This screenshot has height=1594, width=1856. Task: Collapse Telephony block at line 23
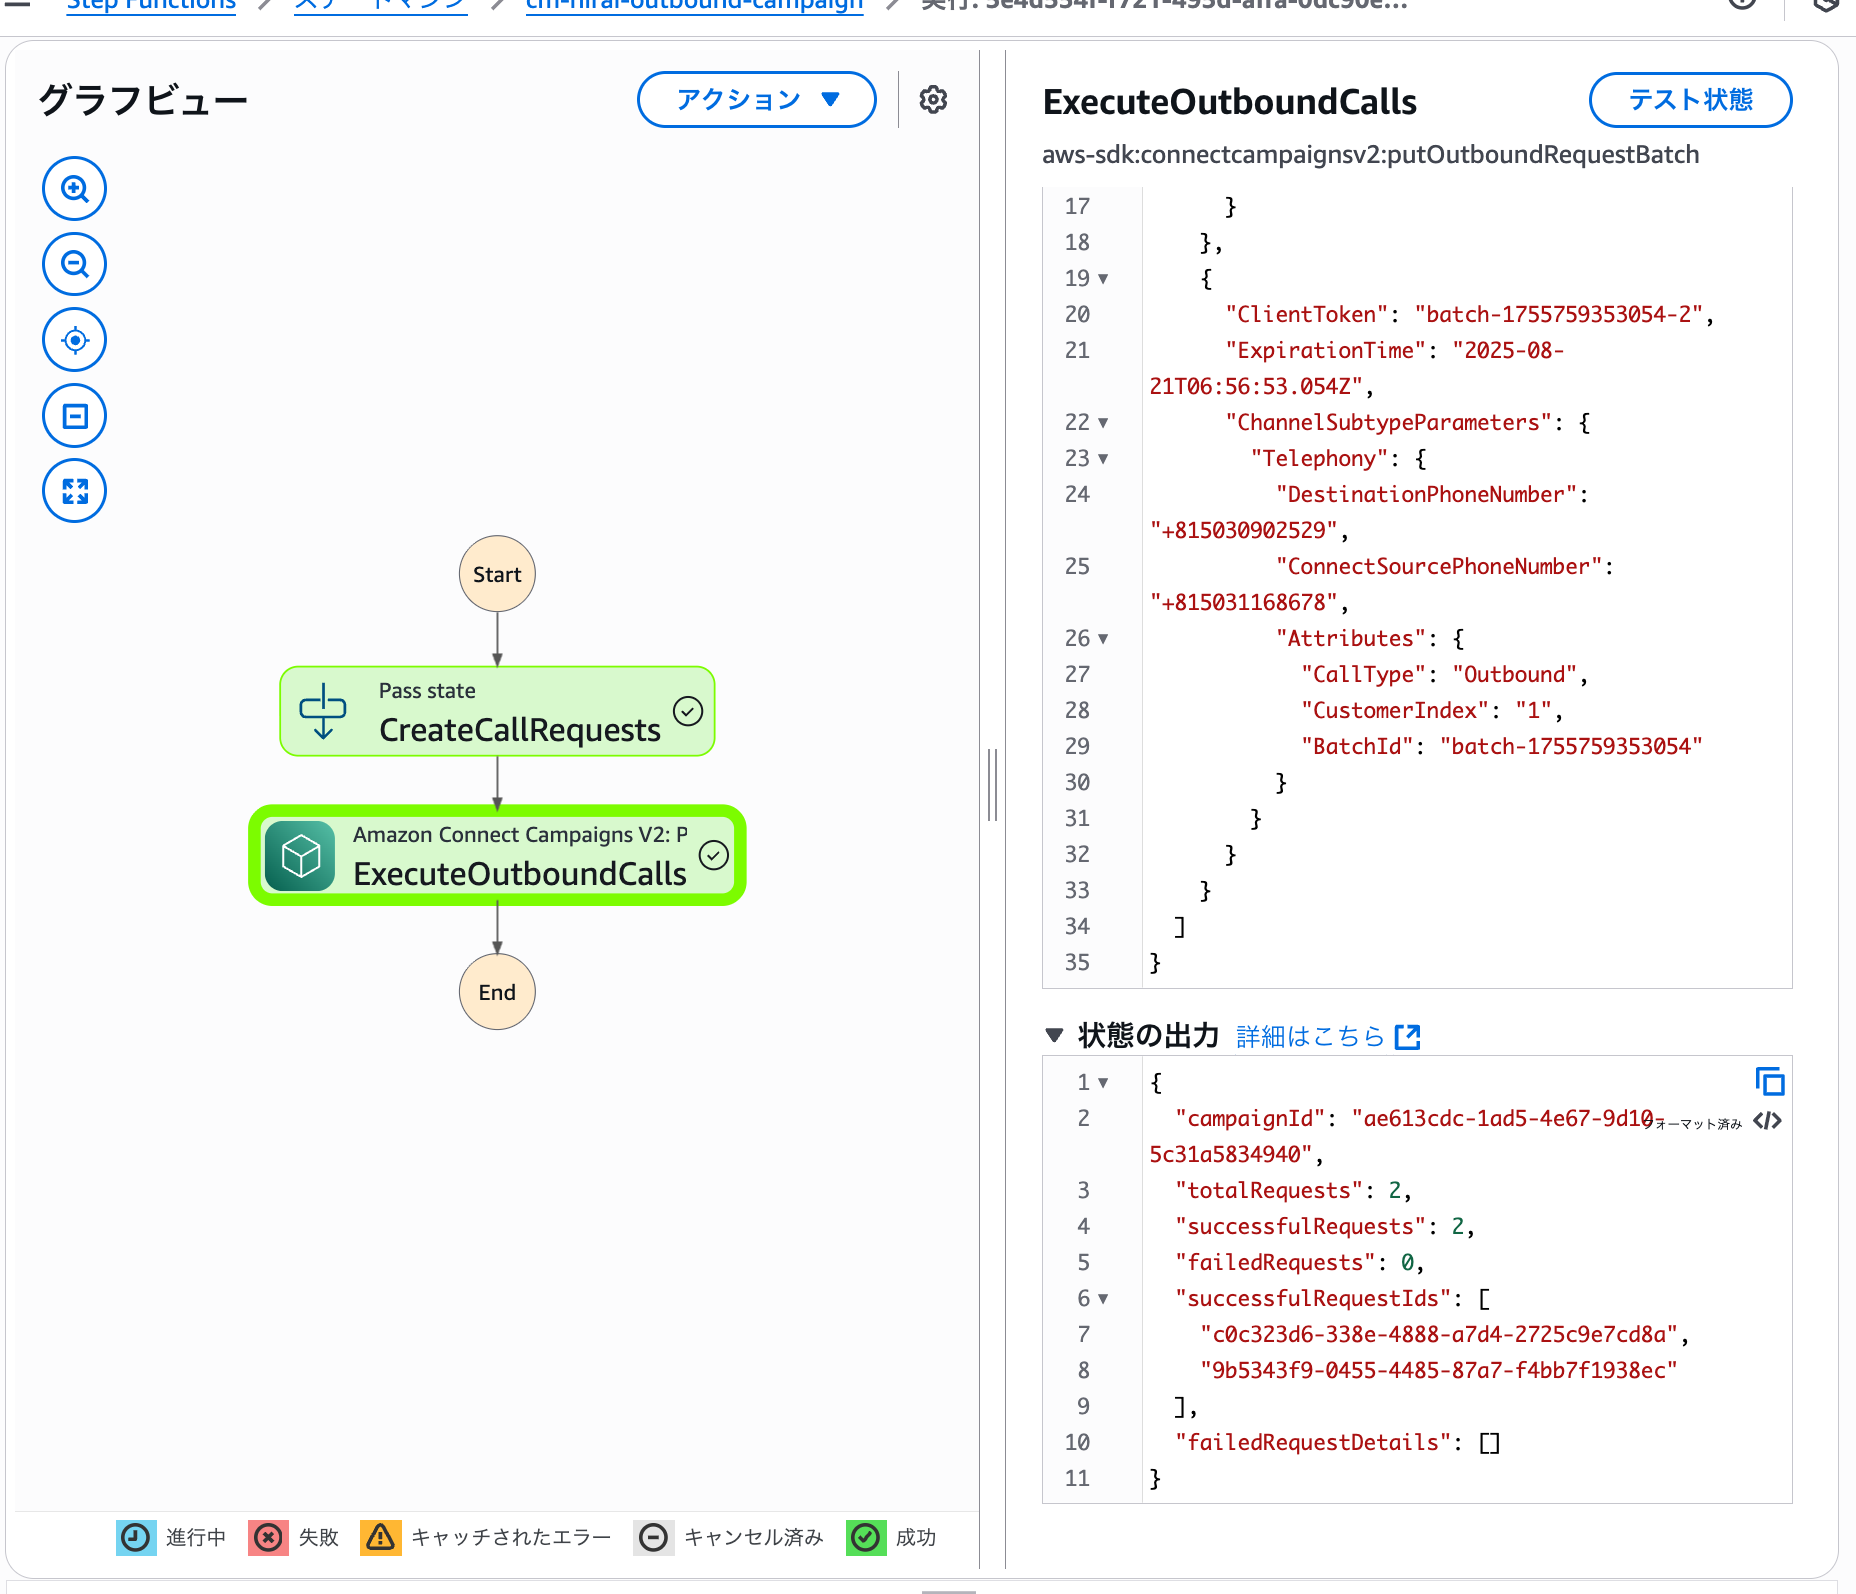1103,459
